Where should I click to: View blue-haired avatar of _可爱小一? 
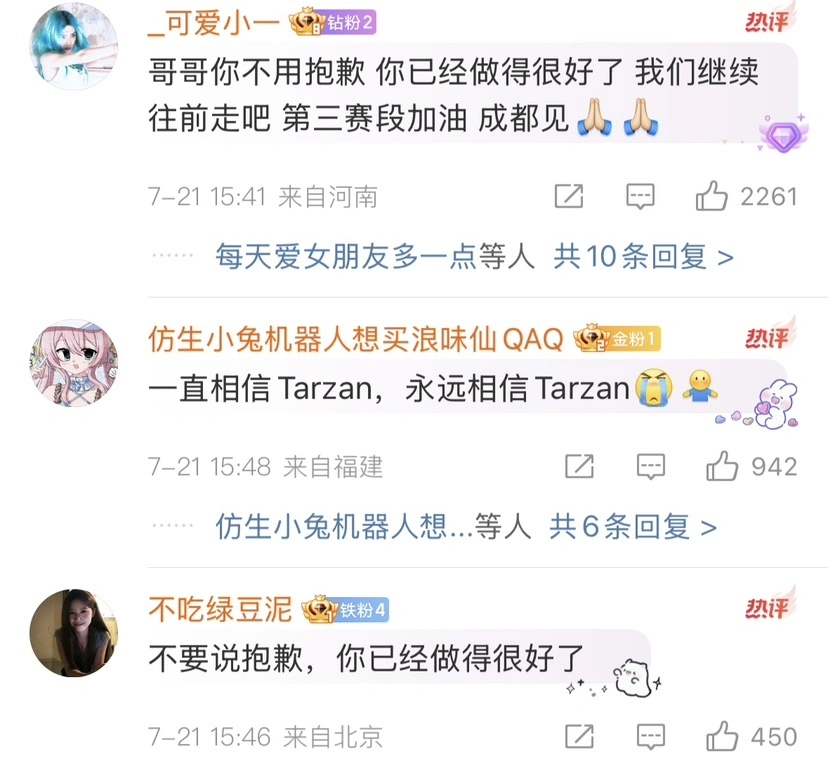(73, 45)
